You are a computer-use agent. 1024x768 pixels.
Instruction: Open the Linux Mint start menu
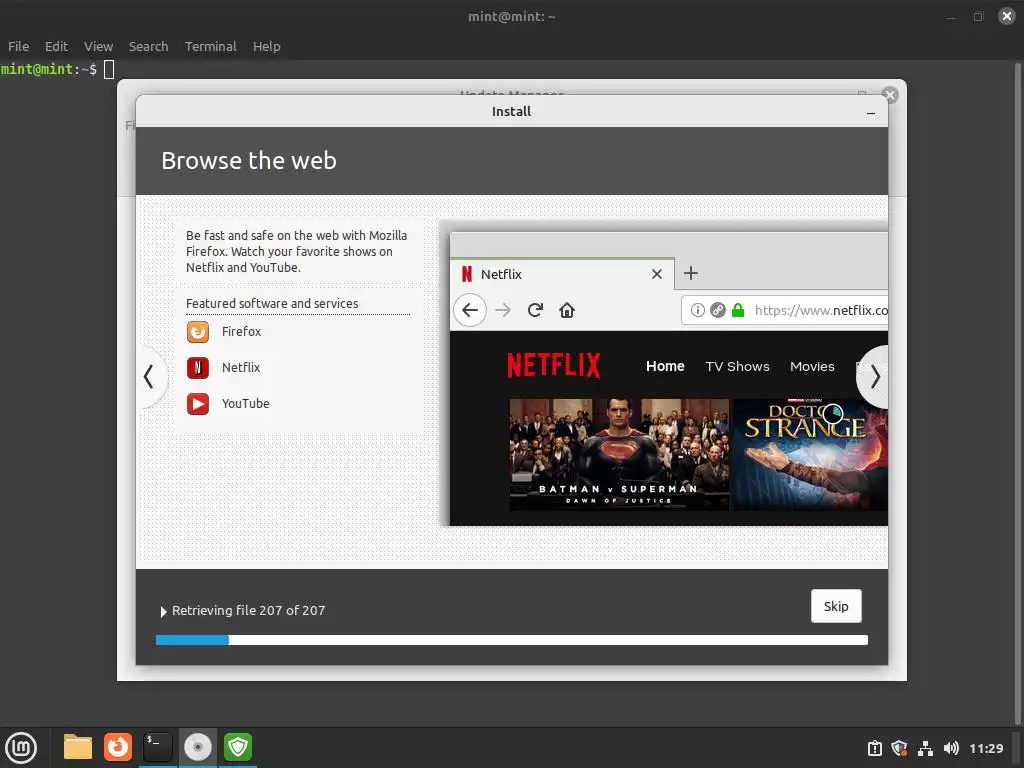(21, 747)
